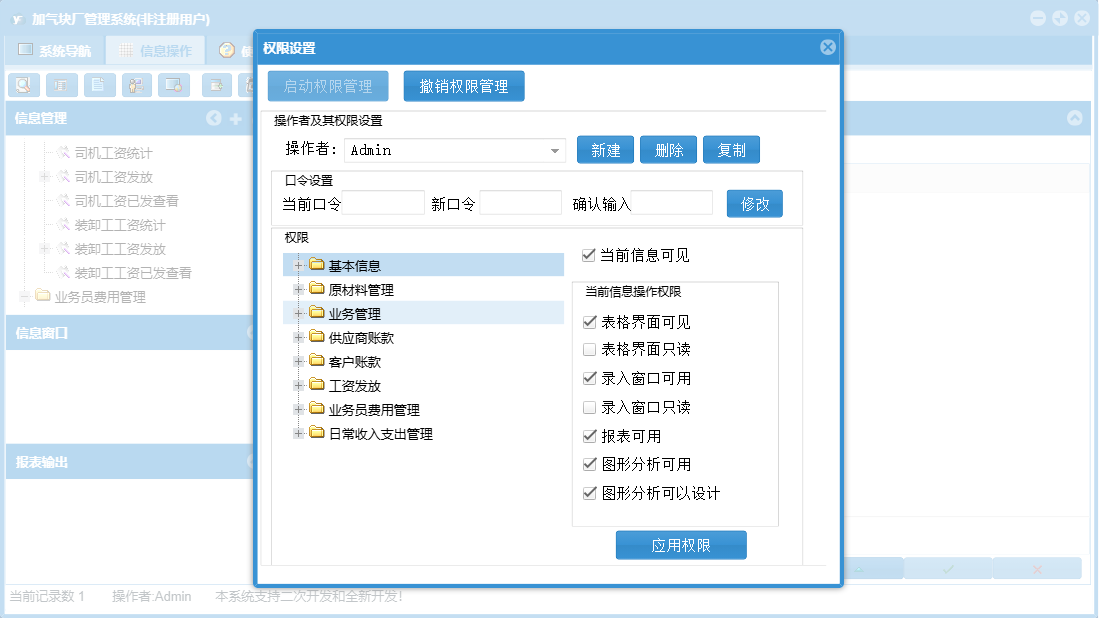Focus the 新口令 input field

tap(520, 203)
